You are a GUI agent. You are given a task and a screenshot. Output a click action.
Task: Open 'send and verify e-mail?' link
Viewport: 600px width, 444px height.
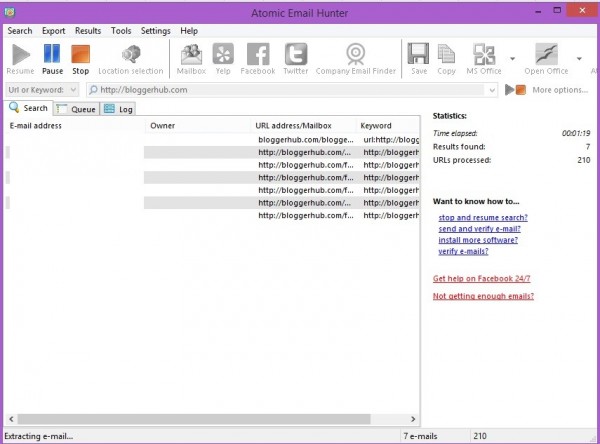pyautogui.click(x=479, y=229)
